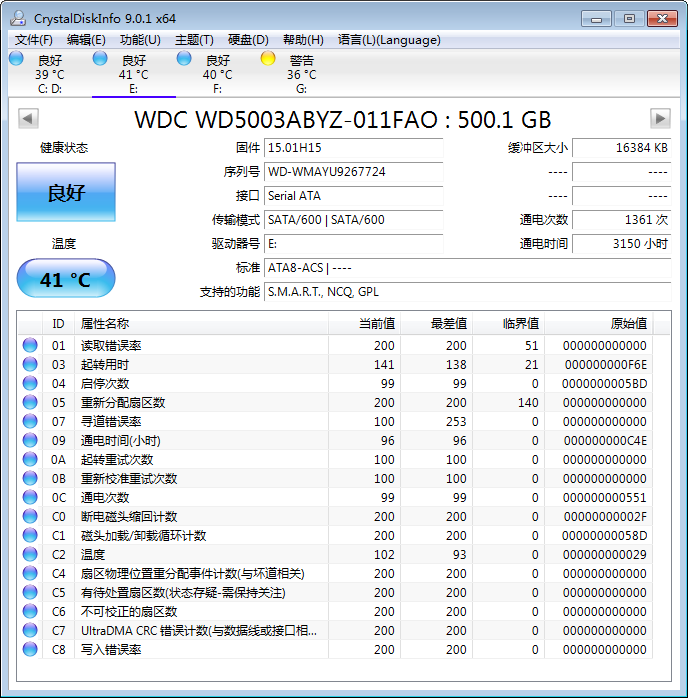Open the 主题(T) menu
Viewport: 688px width, 698px height.
point(194,40)
